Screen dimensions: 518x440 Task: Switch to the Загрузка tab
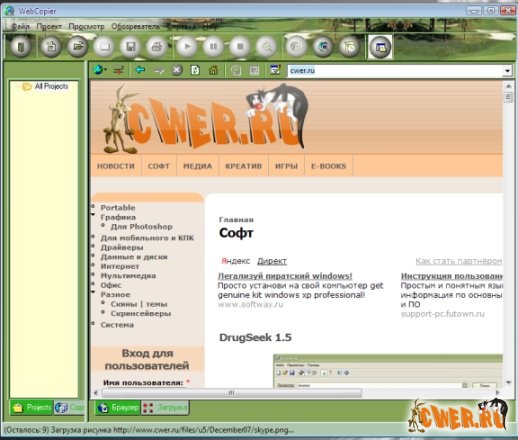pyautogui.click(x=165, y=407)
